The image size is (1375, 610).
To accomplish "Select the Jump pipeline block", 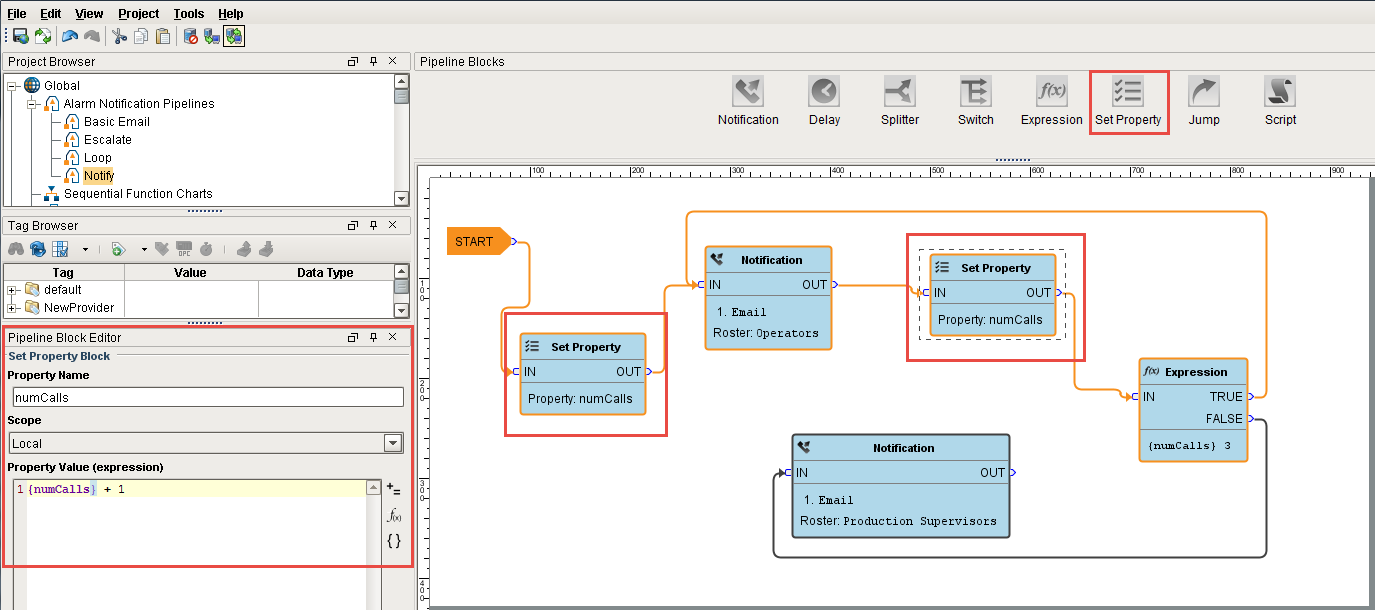I will point(1204,99).
